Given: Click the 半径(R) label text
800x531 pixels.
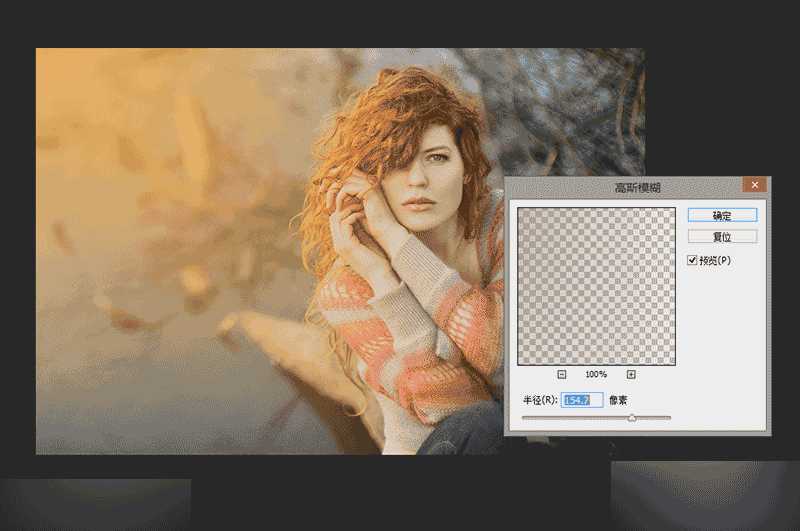Looking at the screenshot, I should (x=540, y=400).
